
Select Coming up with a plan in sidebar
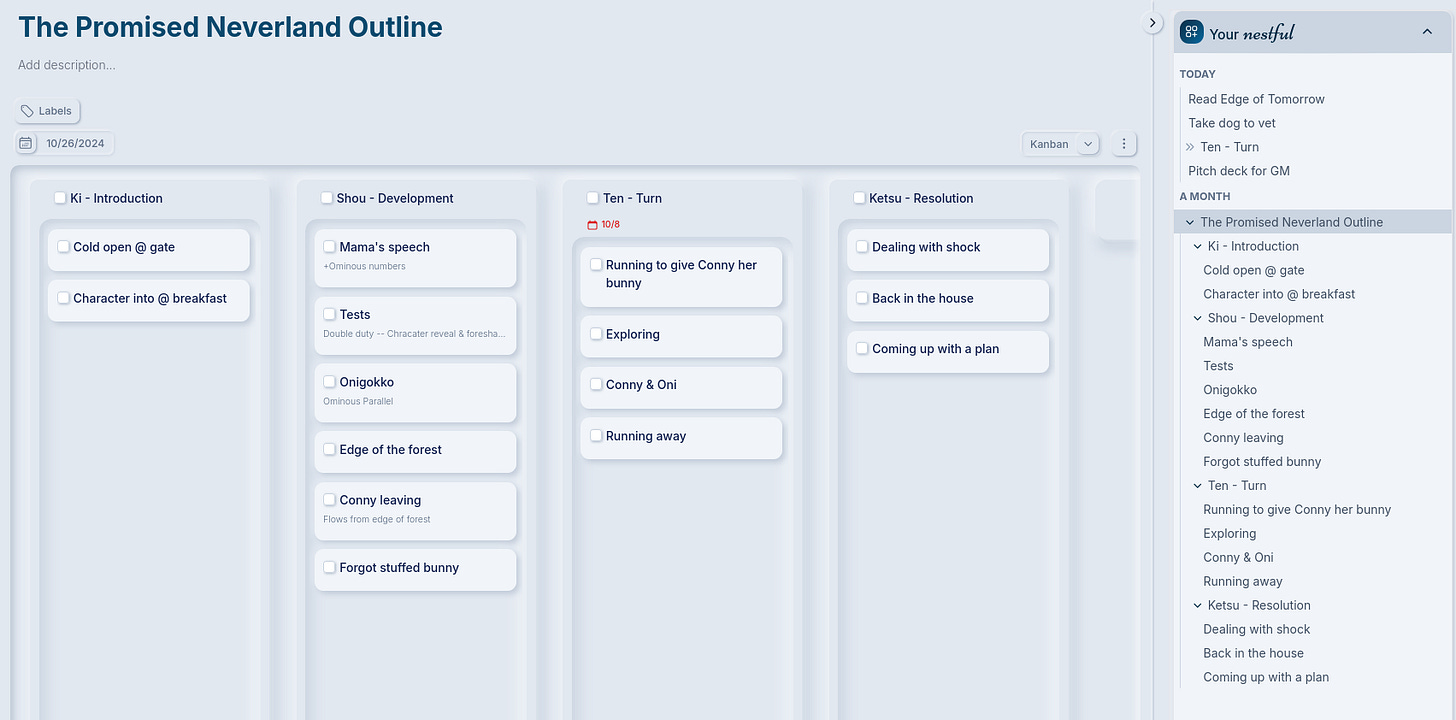pos(1266,678)
